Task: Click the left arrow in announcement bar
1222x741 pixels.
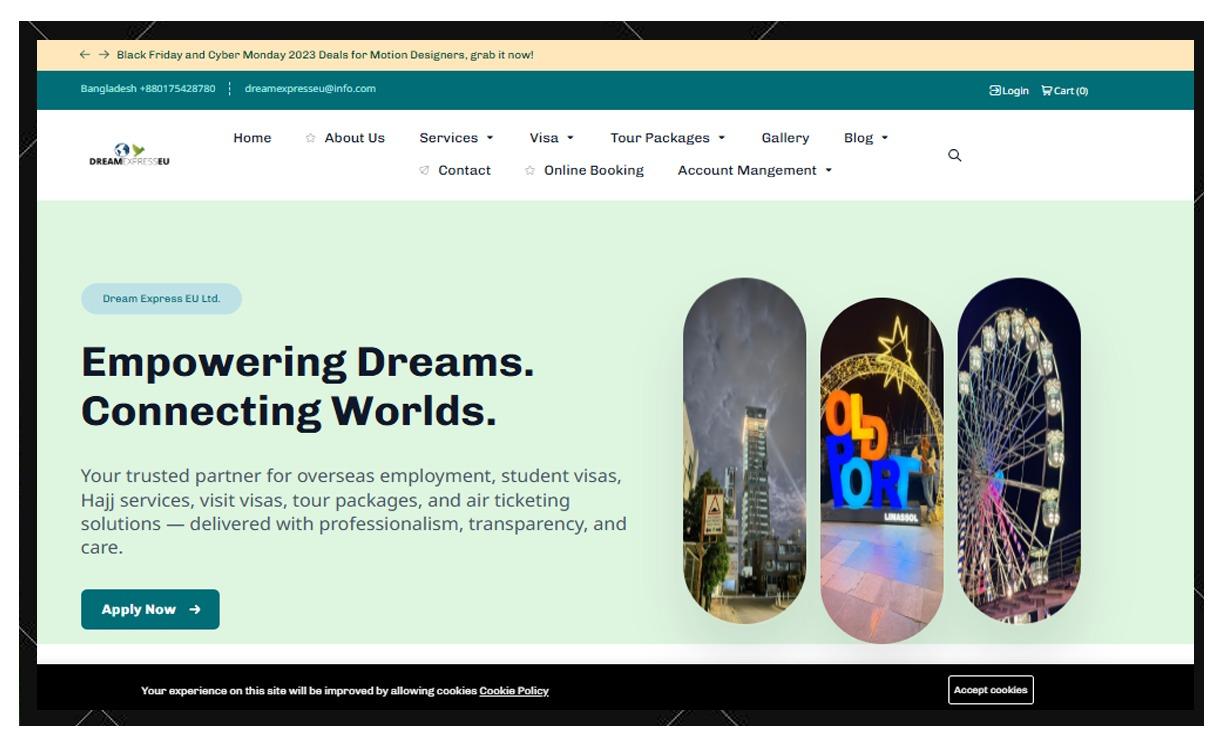Action: [x=82, y=53]
